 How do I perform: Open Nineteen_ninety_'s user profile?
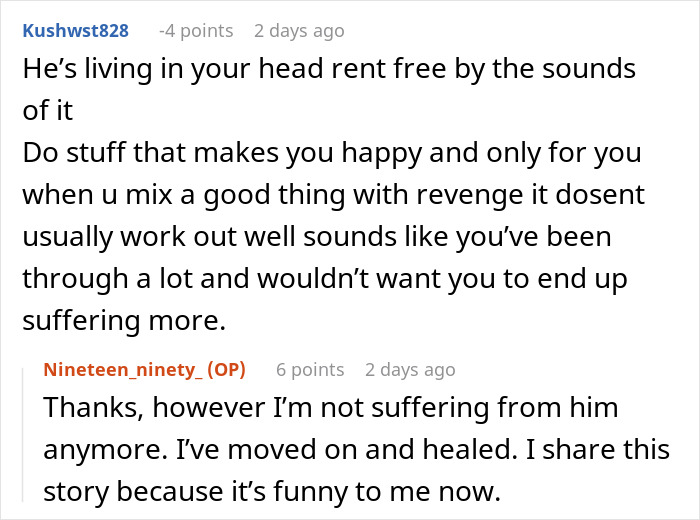click(x=123, y=370)
